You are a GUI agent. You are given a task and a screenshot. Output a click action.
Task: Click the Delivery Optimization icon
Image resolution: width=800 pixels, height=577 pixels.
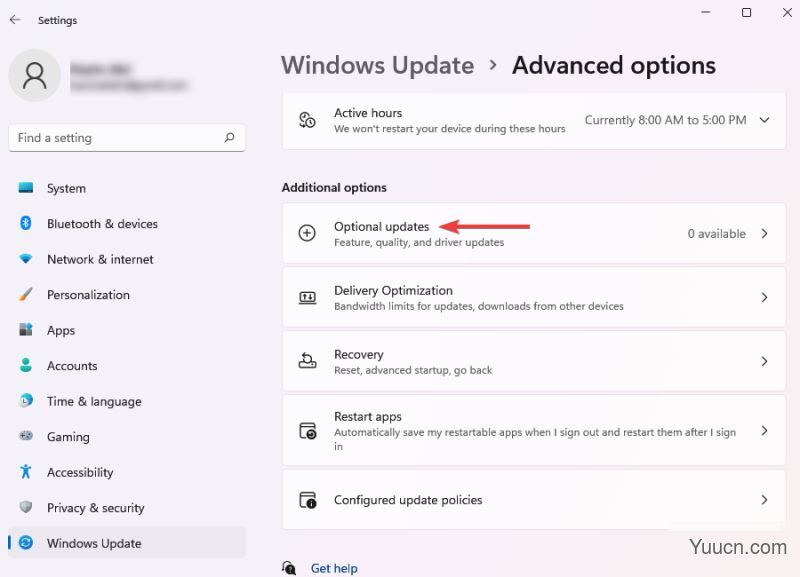[x=307, y=297]
